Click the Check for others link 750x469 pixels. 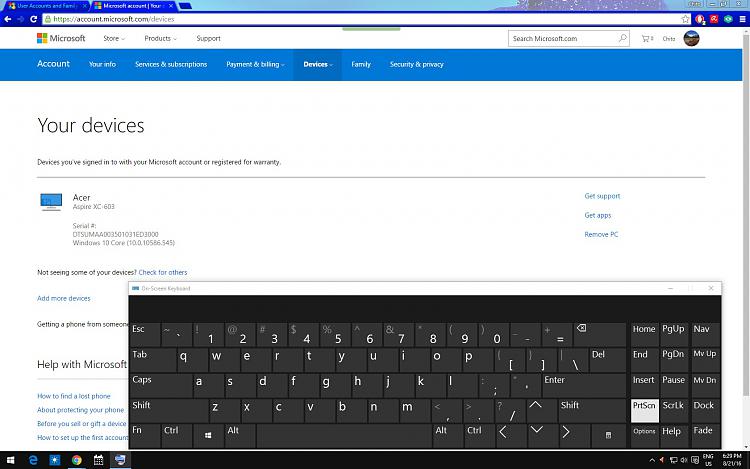point(163,272)
